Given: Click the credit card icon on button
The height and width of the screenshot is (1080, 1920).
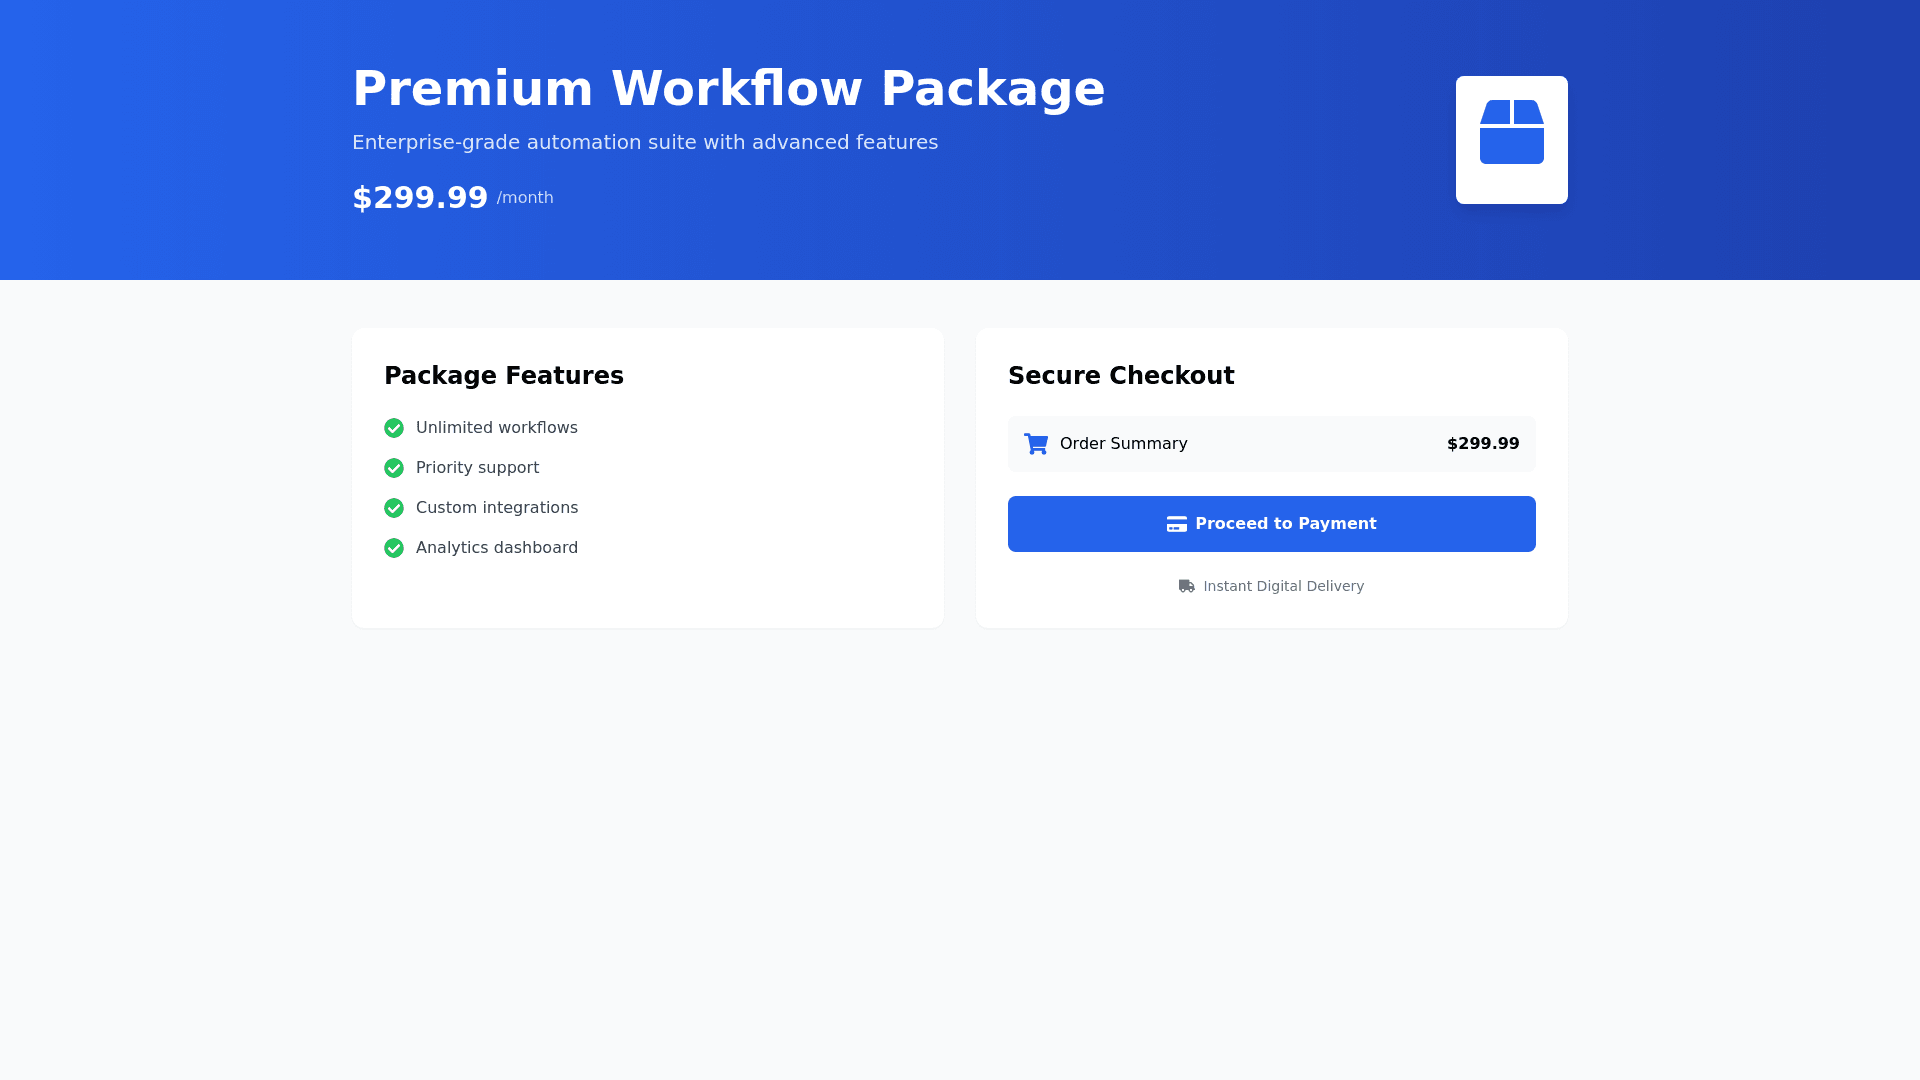Looking at the screenshot, I should pyautogui.click(x=1176, y=524).
